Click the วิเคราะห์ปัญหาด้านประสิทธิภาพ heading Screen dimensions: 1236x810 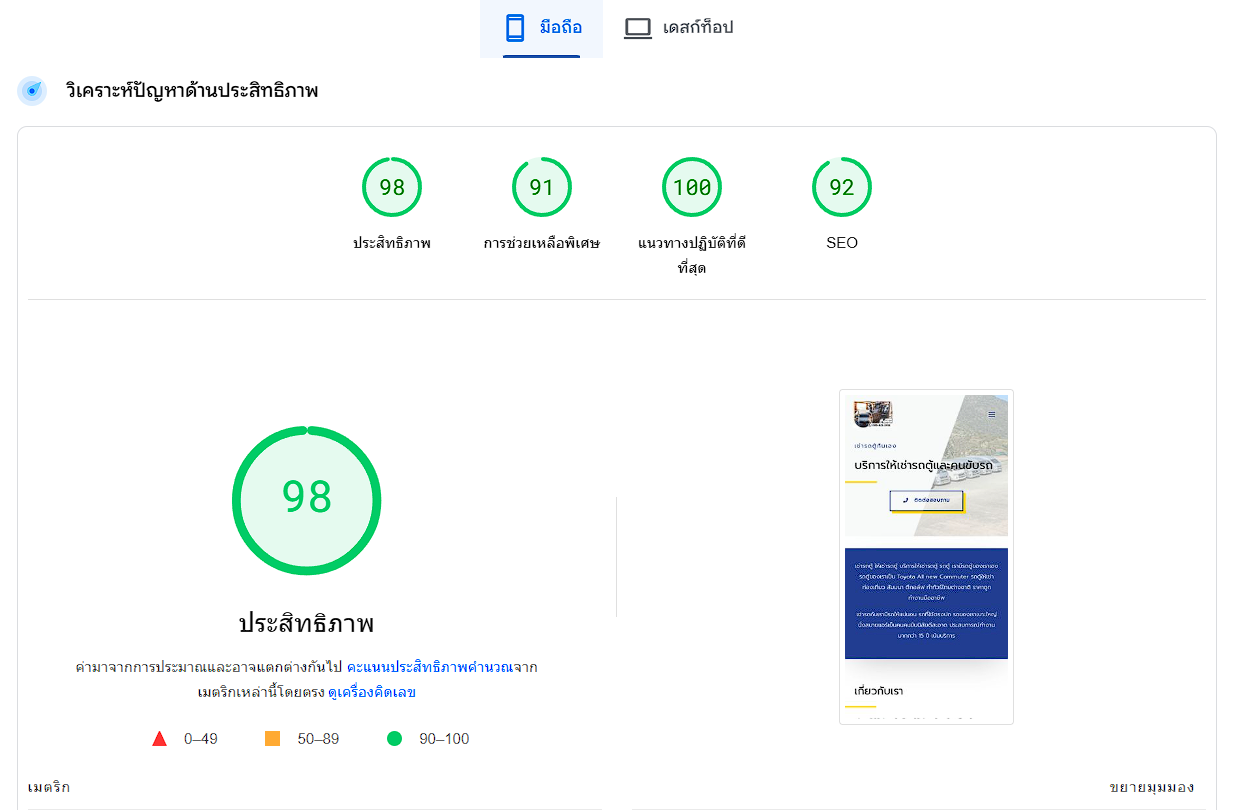[x=192, y=91]
